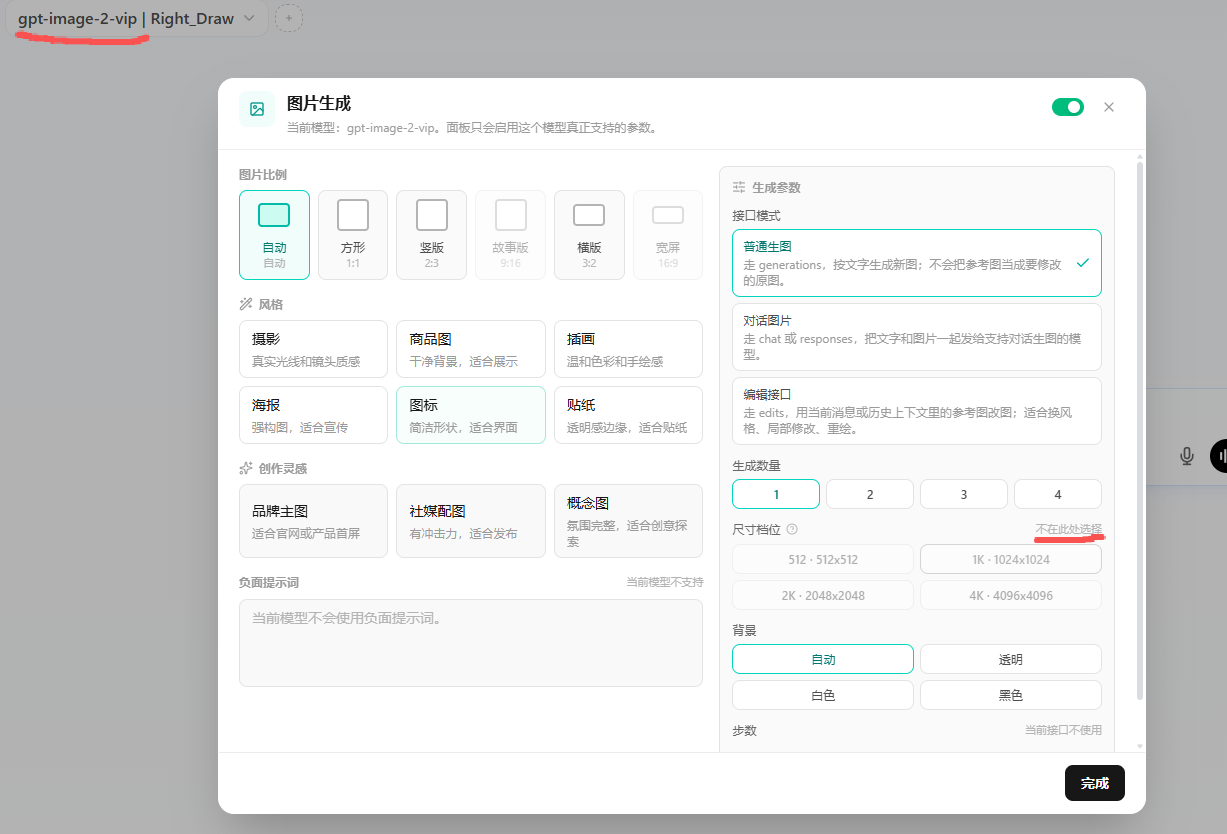1227x834 pixels.
Task: Set background to 自动
Action: [823, 659]
